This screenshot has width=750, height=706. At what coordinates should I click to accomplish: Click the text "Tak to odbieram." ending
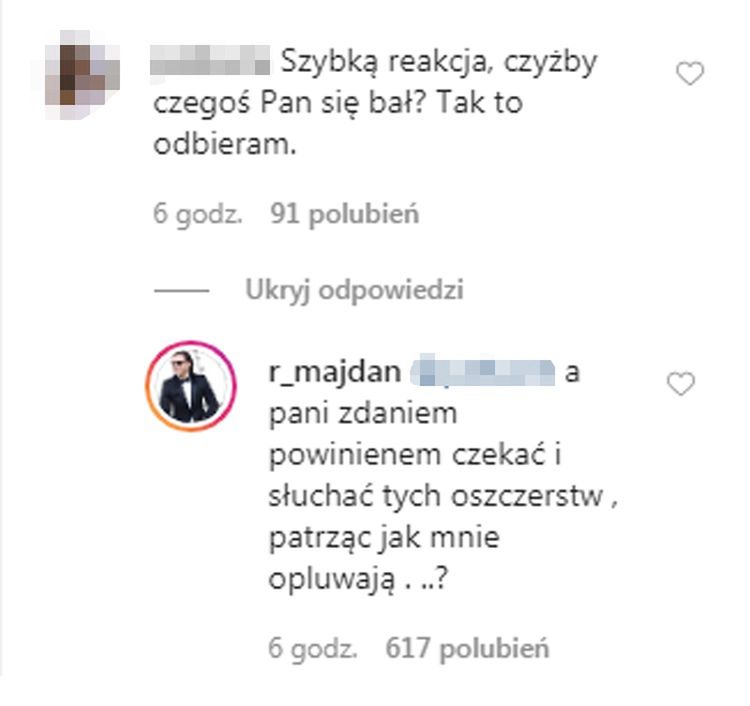coord(337,123)
